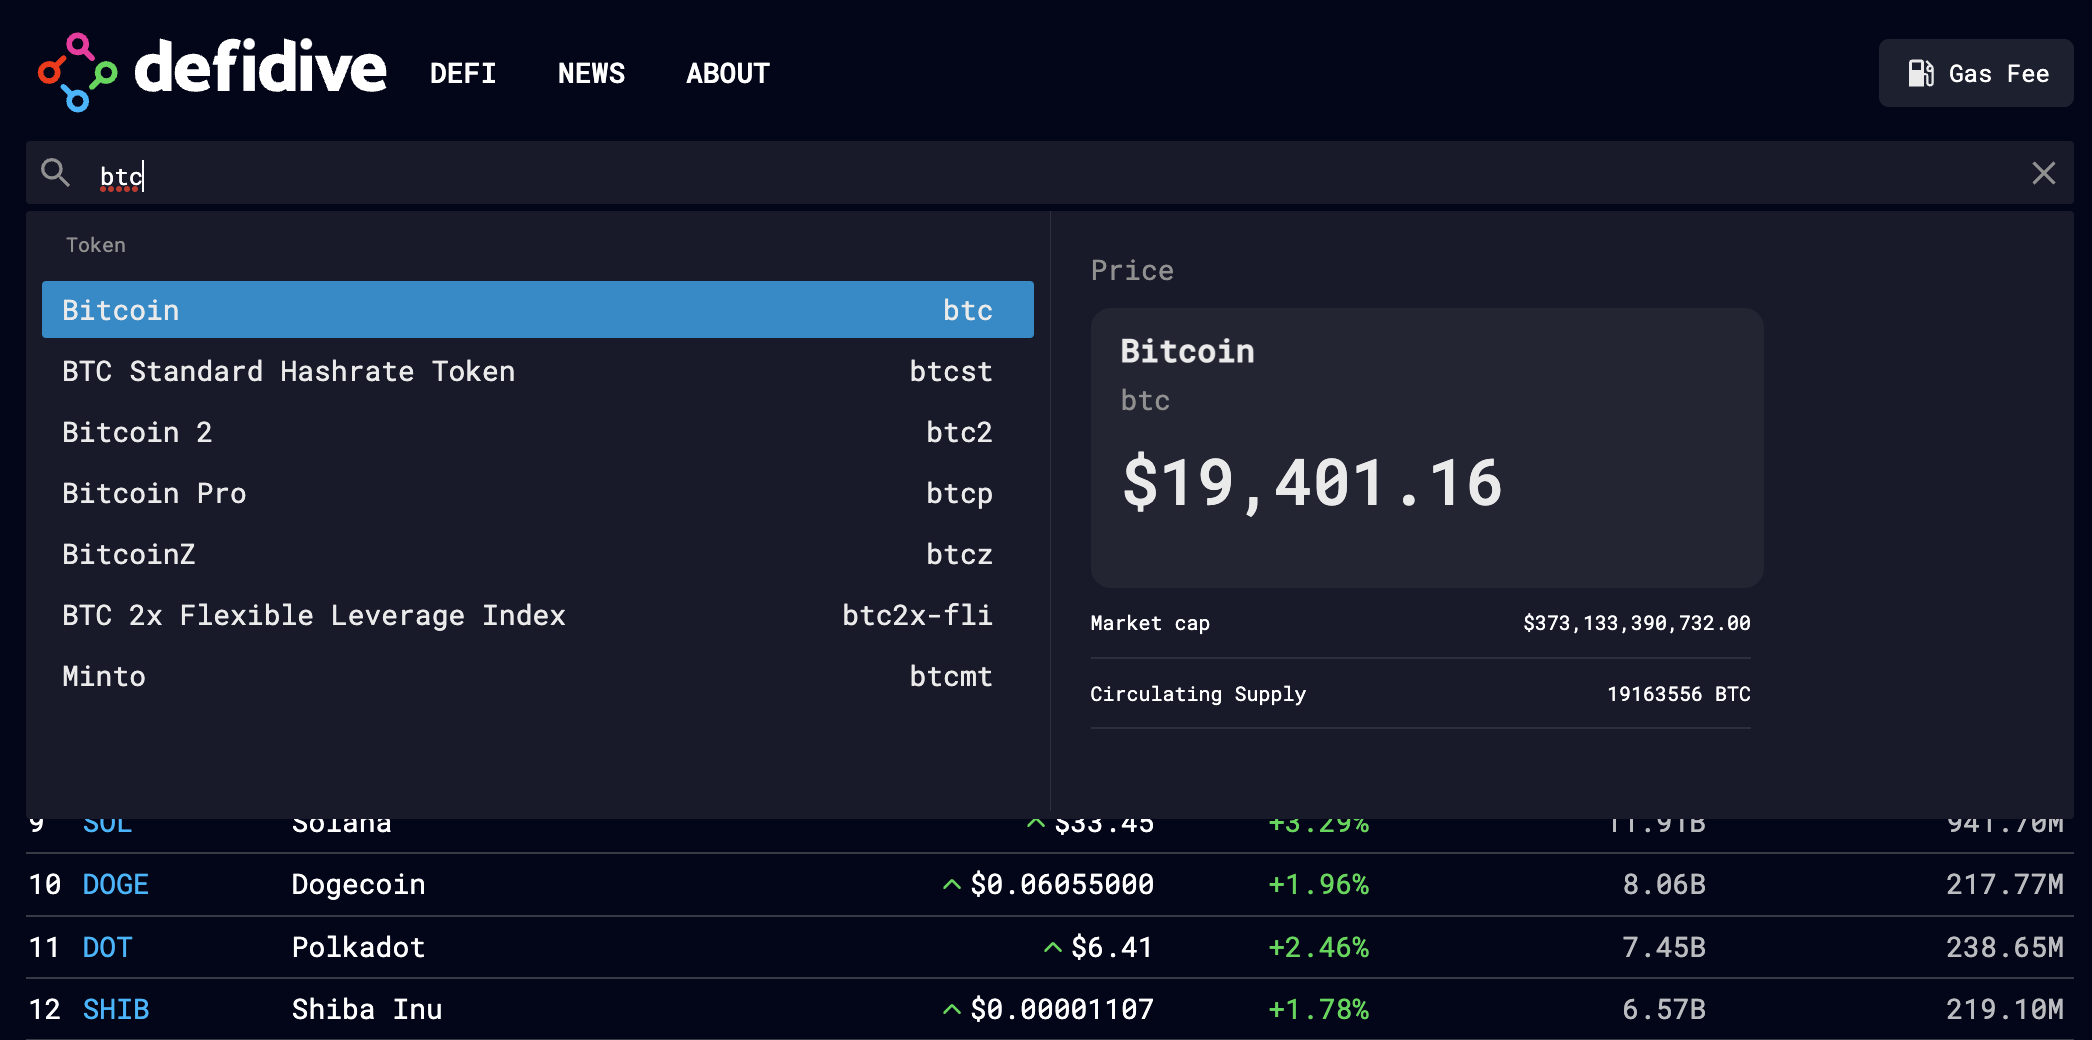Click Polkadot's 7.45B market cap
This screenshot has height=1040, width=2092.
(x=1664, y=947)
